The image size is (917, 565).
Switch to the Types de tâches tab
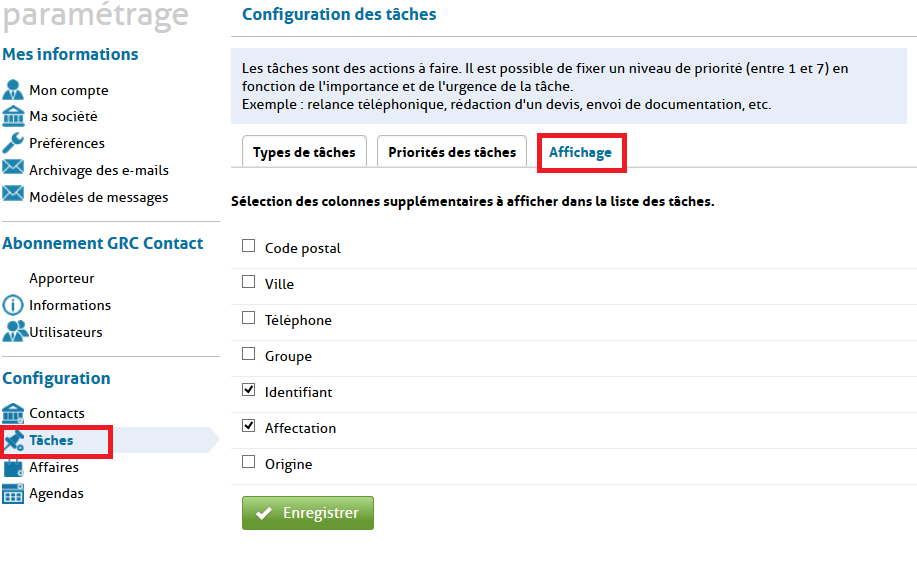(304, 152)
